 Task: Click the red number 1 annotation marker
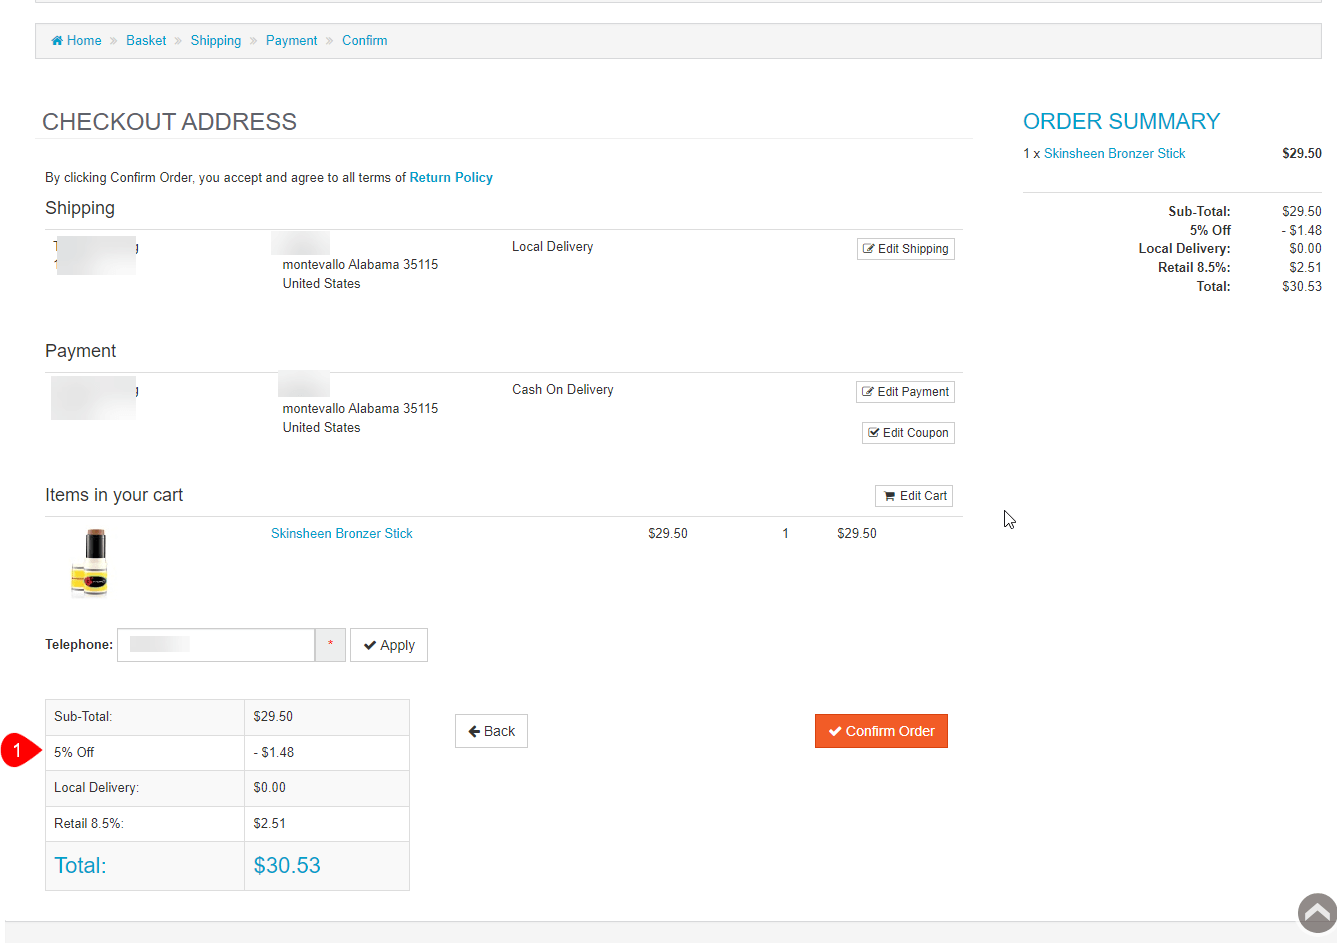tap(17, 751)
